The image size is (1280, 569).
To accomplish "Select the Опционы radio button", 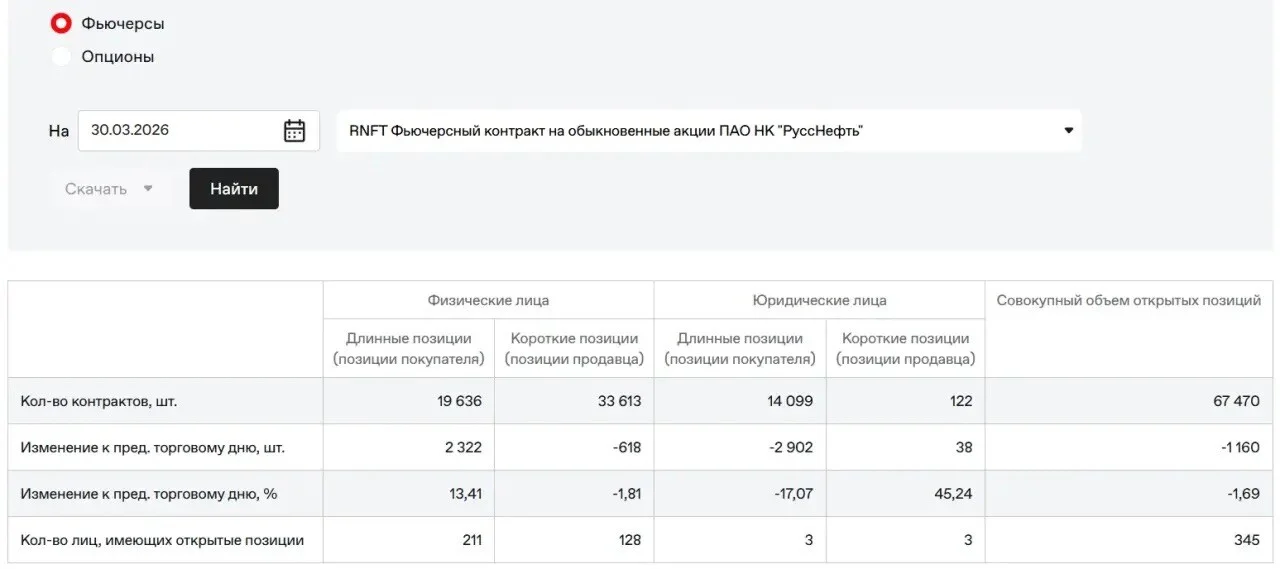I will click(x=61, y=57).
